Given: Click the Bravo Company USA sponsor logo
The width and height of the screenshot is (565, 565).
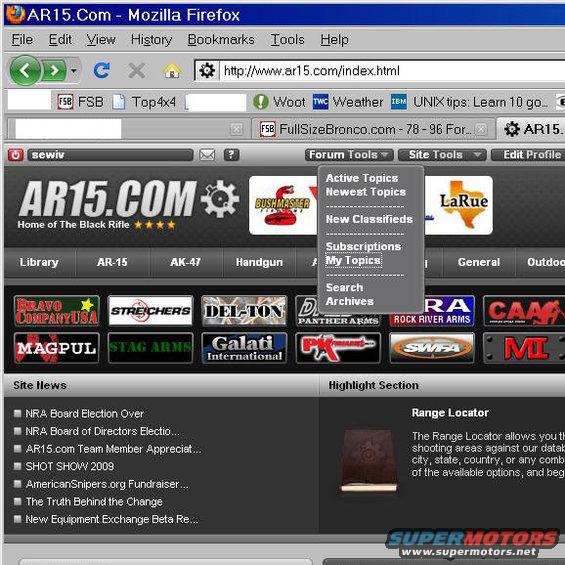Looking at the screenshot, I should pos(57,311).
